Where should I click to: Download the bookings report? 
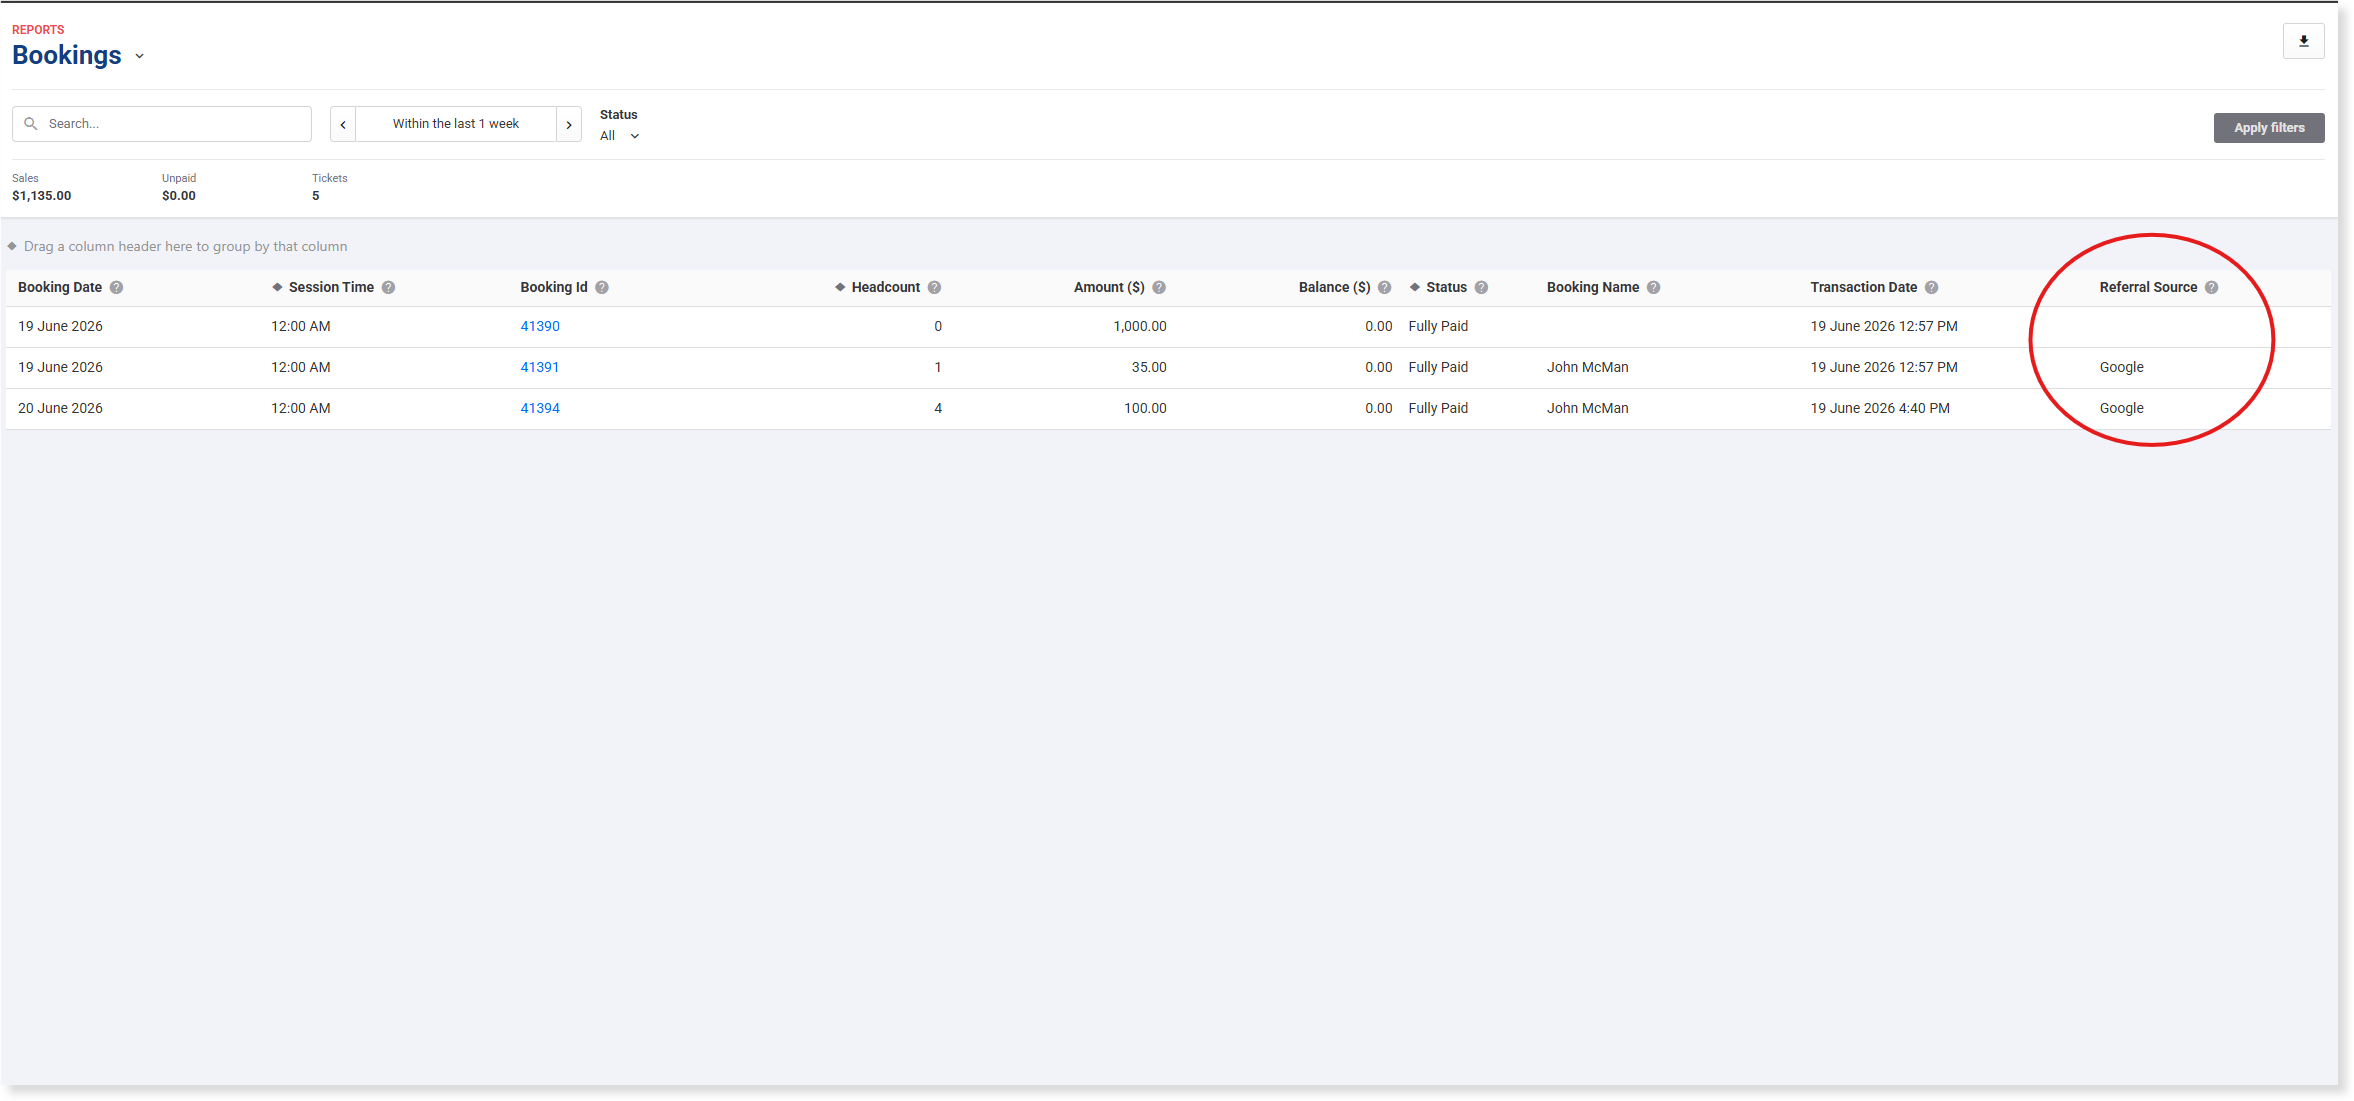click(2303, 41)
